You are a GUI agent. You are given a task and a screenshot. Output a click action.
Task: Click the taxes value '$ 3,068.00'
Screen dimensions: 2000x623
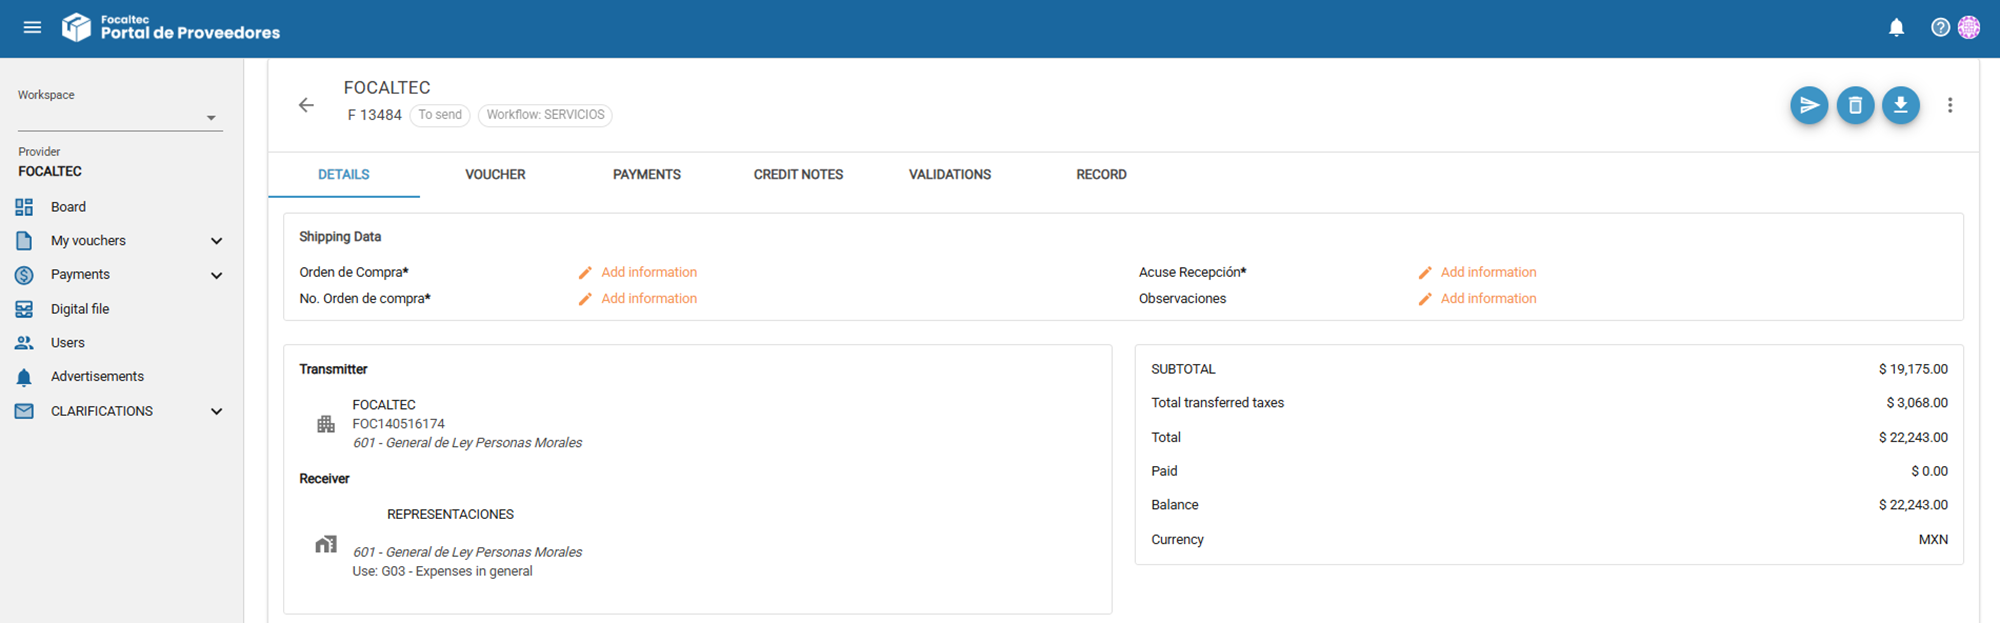click(x=1917, y=403)
